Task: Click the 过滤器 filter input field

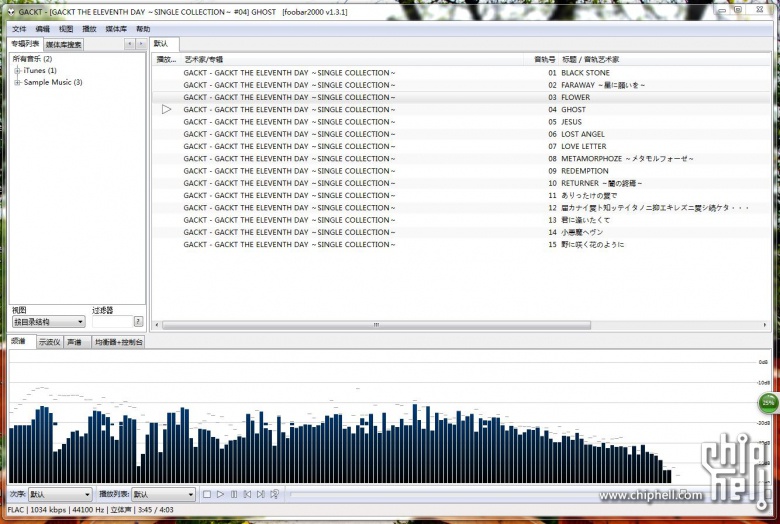Action: 112,322
